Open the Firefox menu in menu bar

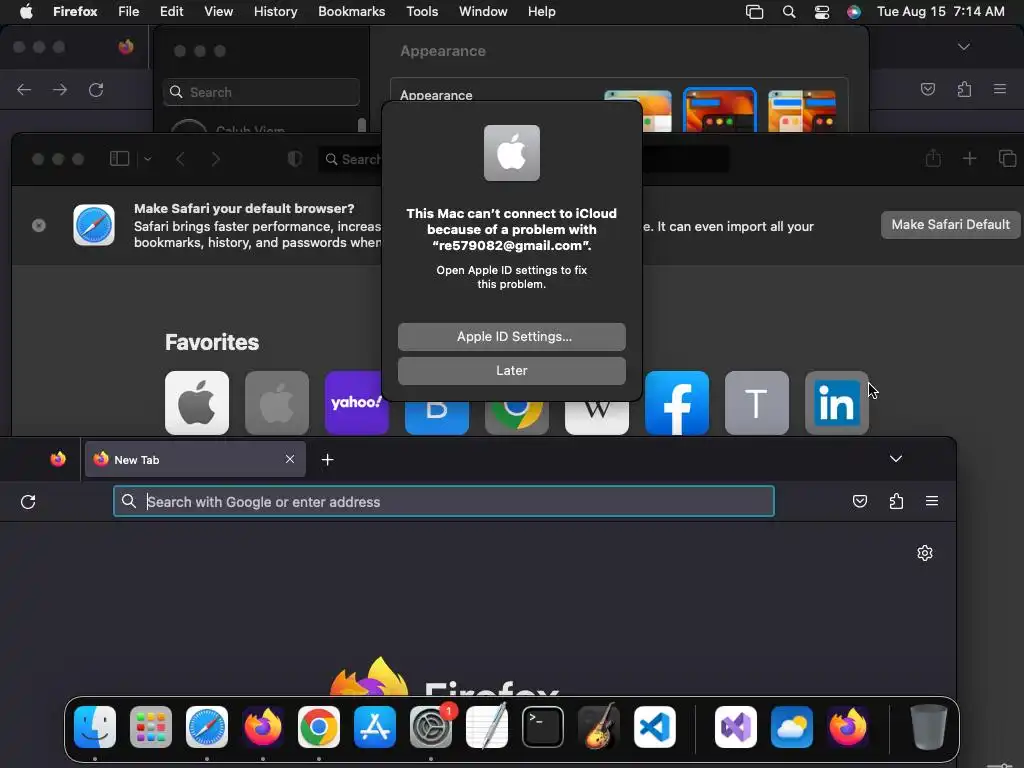pos(75,11)
